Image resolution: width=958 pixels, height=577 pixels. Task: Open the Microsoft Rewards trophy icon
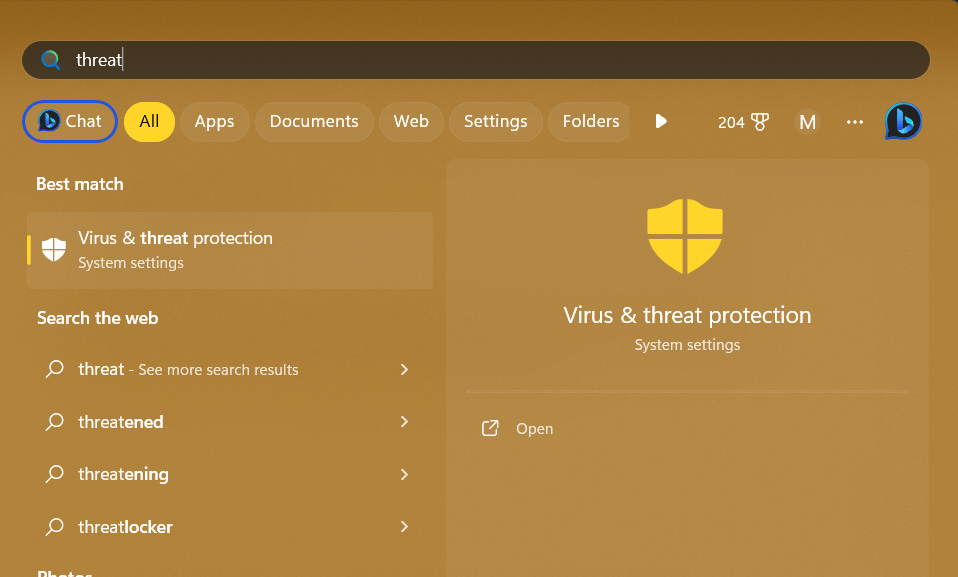(760, 122)
